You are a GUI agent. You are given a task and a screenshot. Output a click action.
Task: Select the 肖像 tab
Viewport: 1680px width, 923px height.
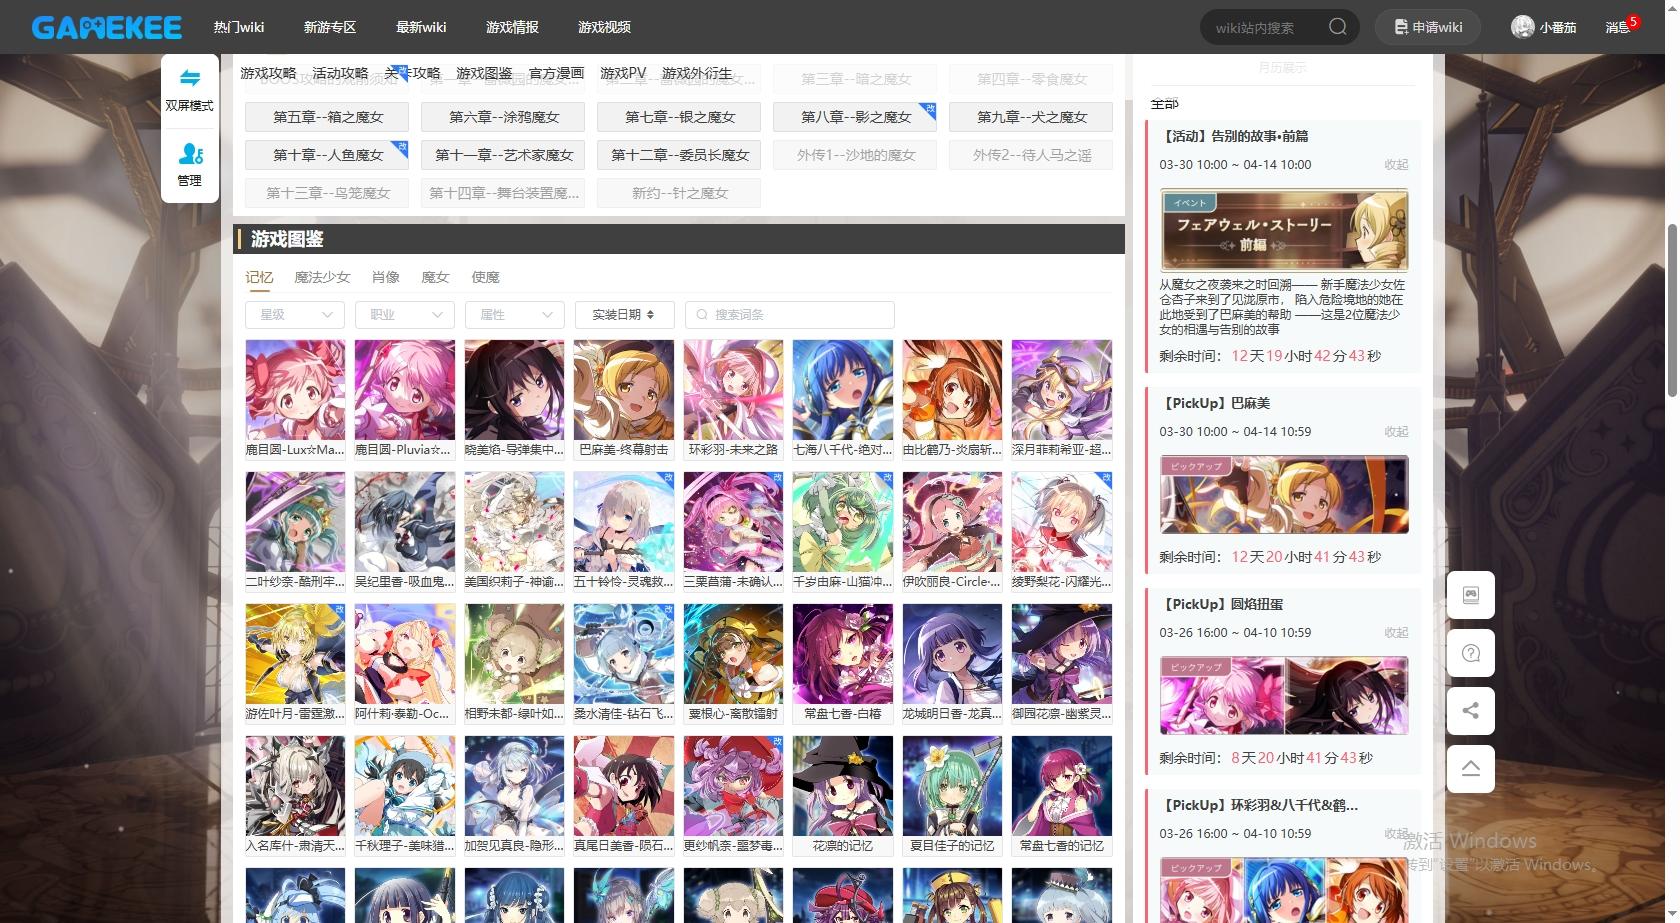point(385,277)
